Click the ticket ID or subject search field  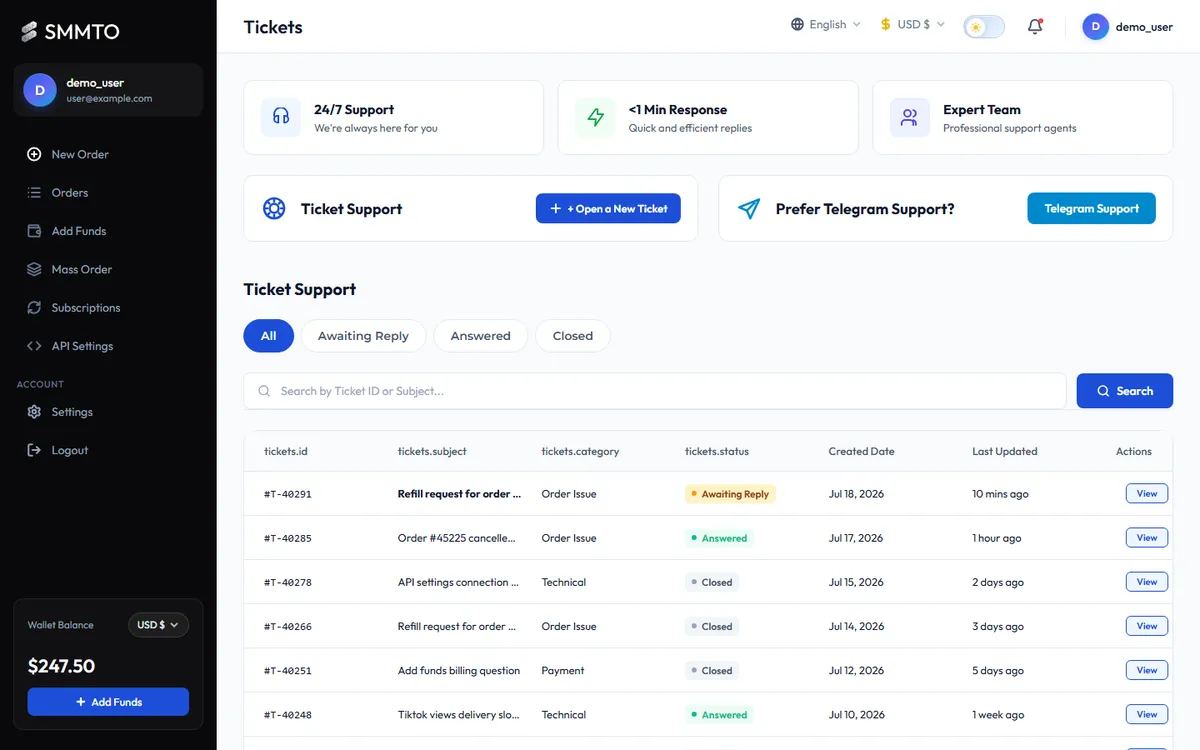click(x=655, y=391)
